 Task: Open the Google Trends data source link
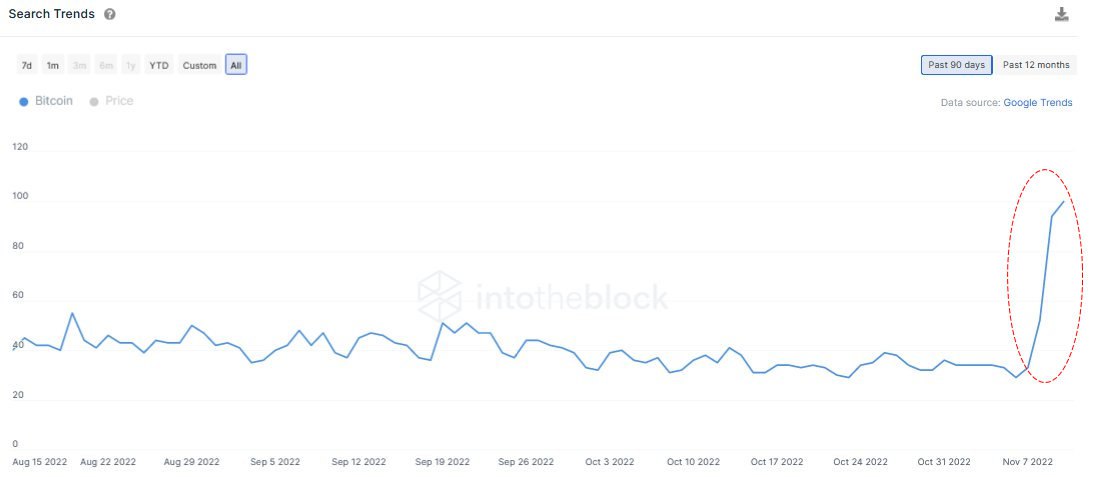(1037, 103)
